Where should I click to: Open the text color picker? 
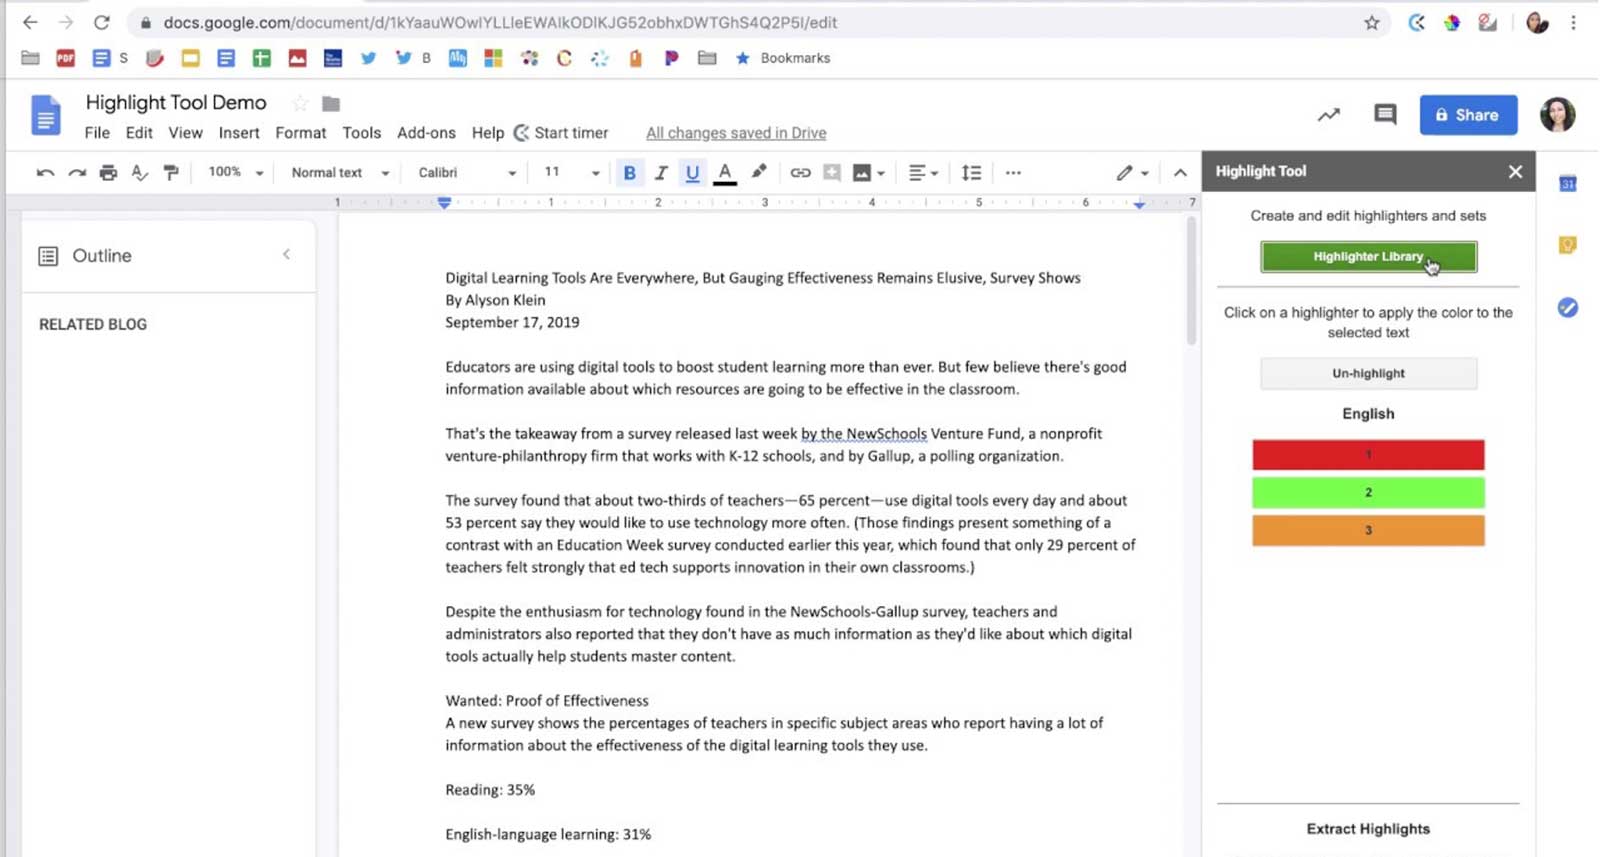(726, 173)
